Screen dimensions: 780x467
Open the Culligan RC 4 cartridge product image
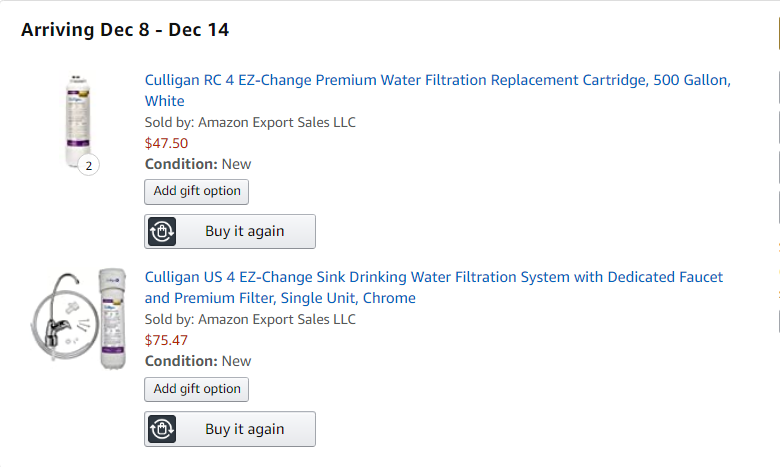click(x=79, y=120)
